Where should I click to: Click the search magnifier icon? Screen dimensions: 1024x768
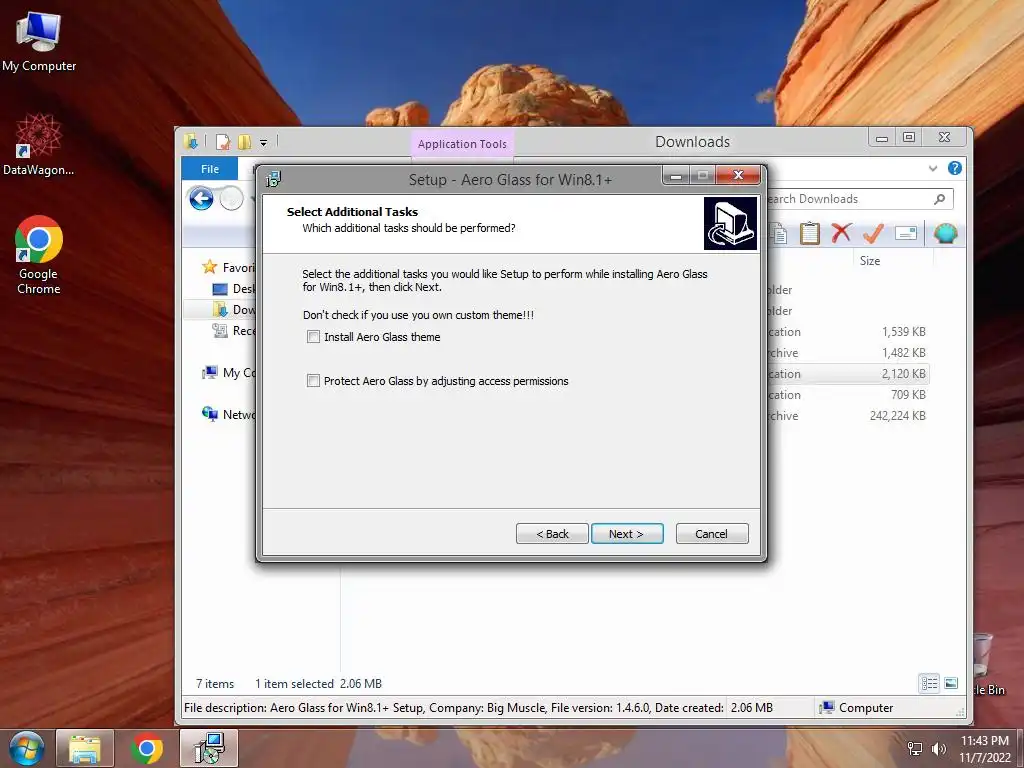pyautogui.click(x=939, y=199)
